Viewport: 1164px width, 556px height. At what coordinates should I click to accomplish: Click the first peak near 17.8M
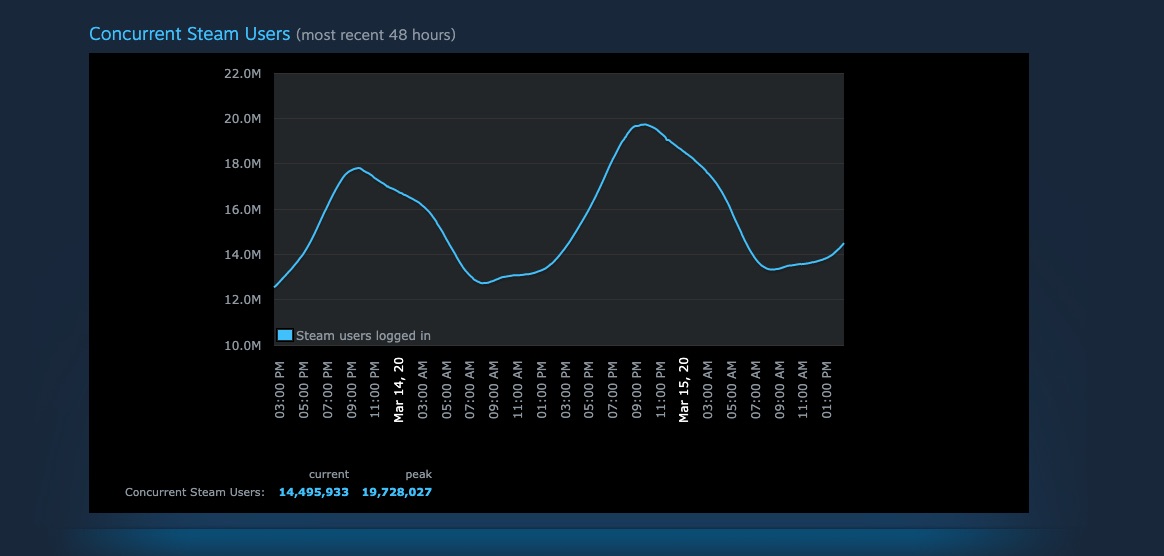358,168
